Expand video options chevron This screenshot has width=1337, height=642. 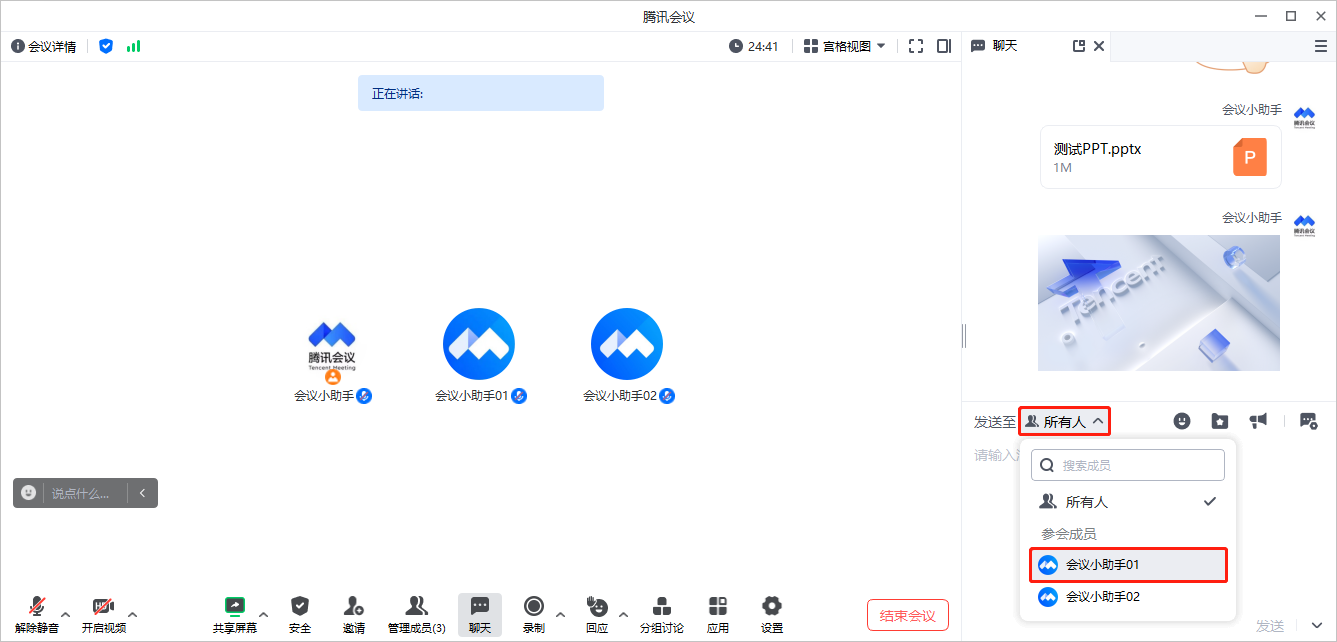pyautogui.click(x=133, y=614)
